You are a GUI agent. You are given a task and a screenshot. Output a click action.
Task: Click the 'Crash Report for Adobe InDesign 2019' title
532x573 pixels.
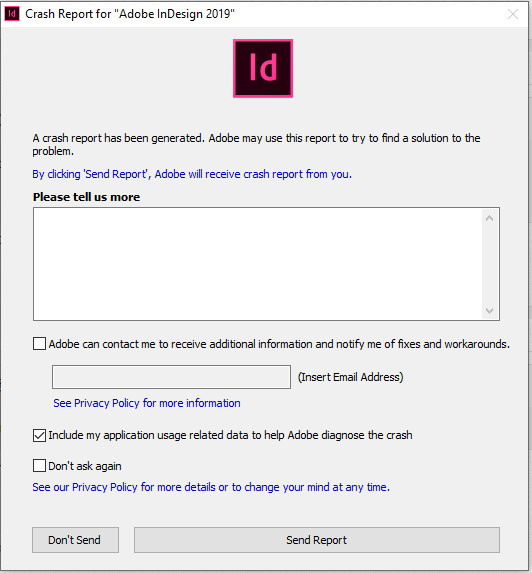click(130, 14)
